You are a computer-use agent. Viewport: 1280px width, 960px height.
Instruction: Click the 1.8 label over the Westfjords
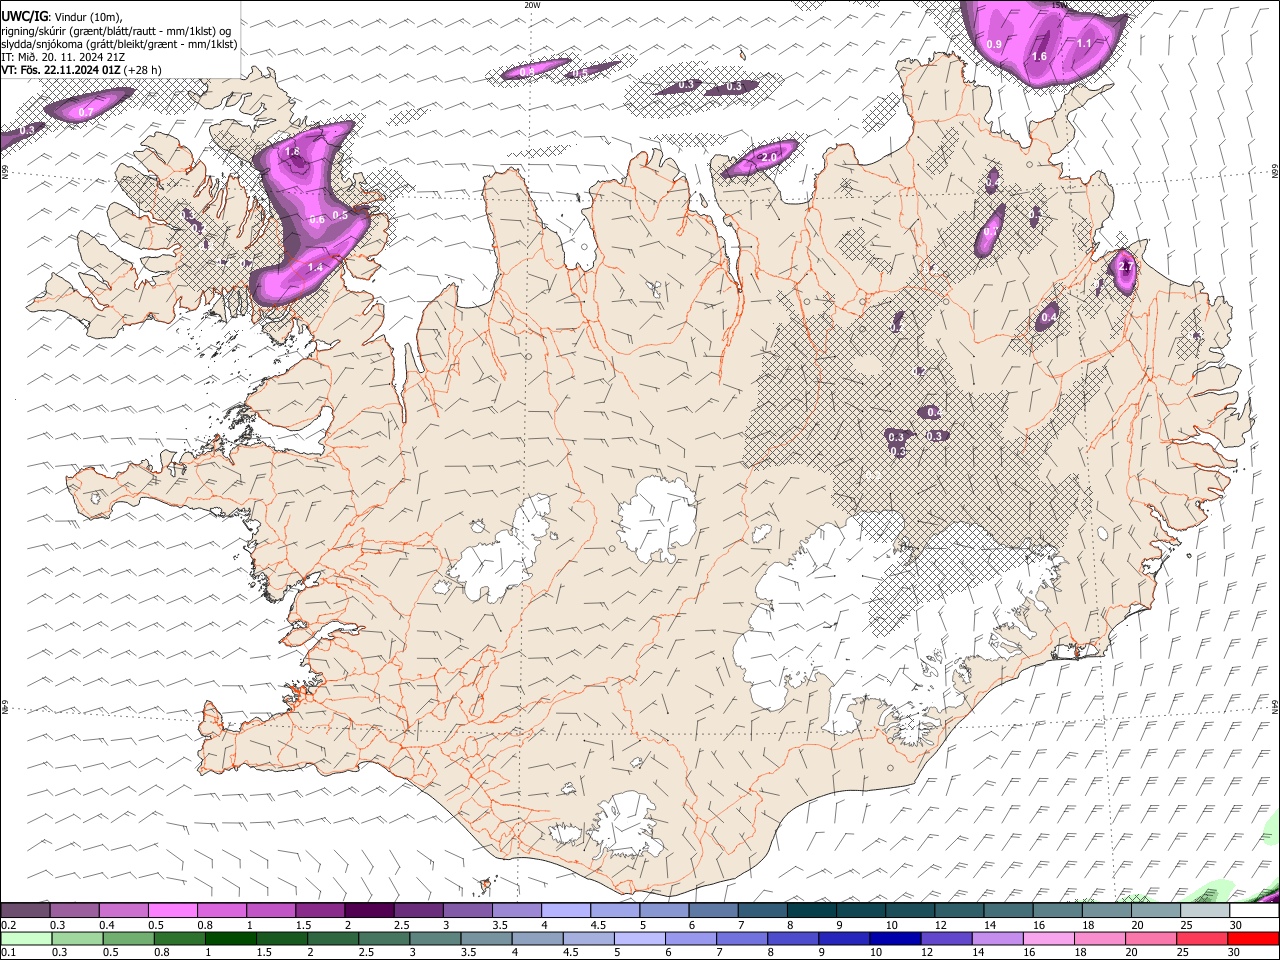click(x=293, y=152)
